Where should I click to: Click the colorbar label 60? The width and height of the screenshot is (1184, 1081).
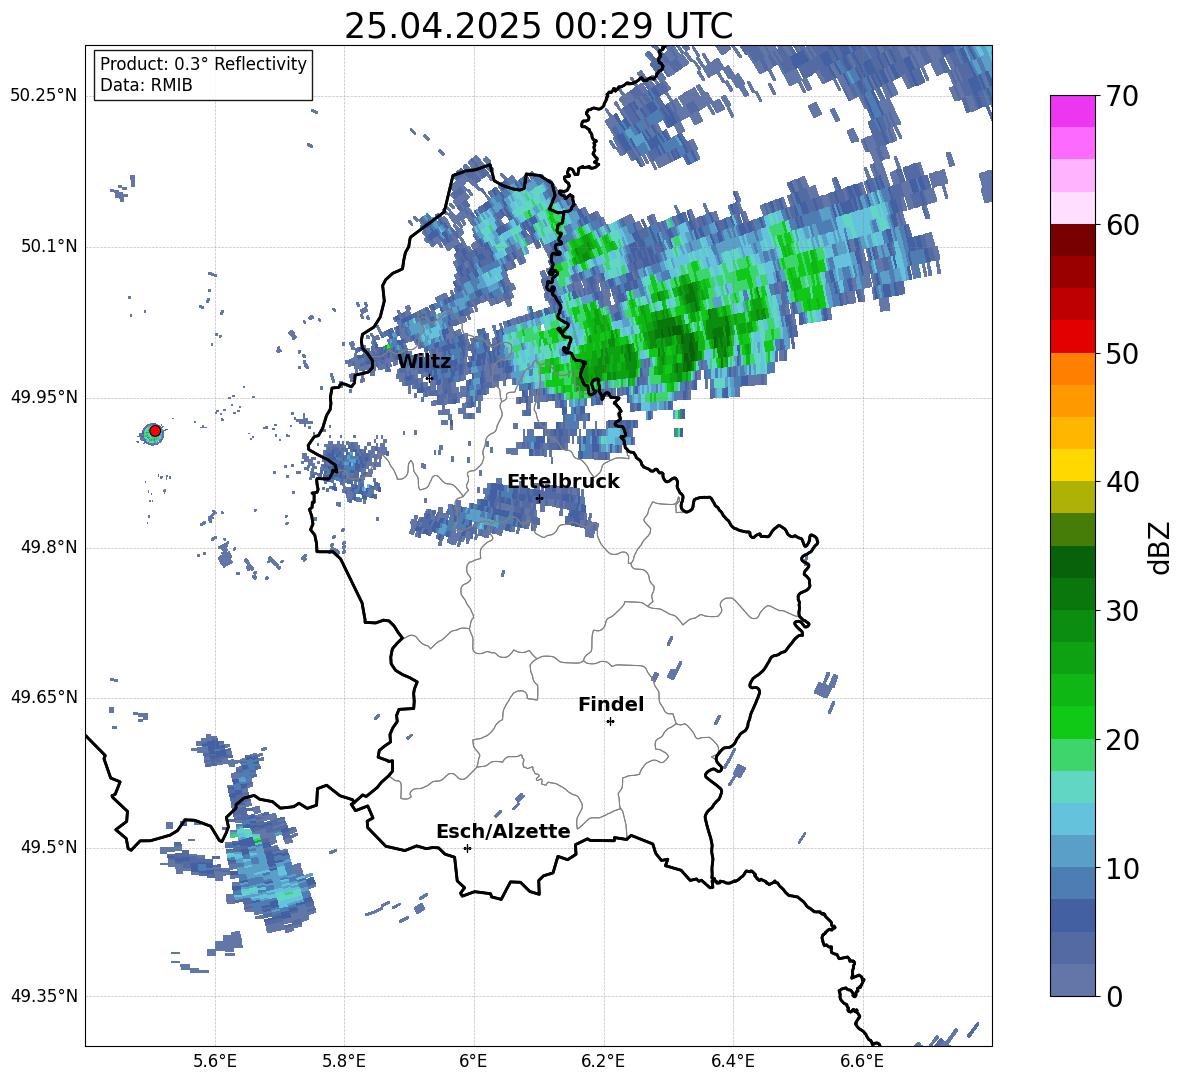(x=1122, y=225)
